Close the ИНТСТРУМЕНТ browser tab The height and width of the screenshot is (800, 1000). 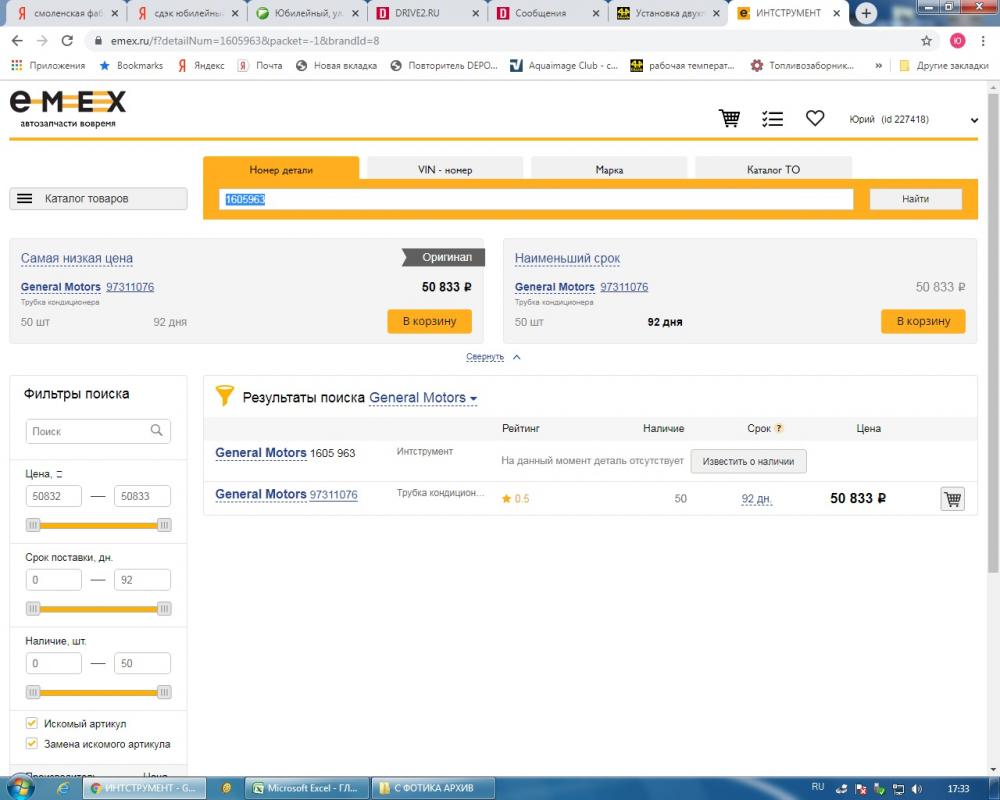(836, 13)
